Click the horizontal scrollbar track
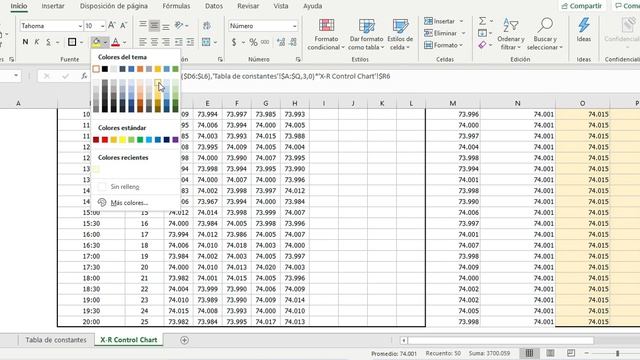 click(x=500, y=340)
